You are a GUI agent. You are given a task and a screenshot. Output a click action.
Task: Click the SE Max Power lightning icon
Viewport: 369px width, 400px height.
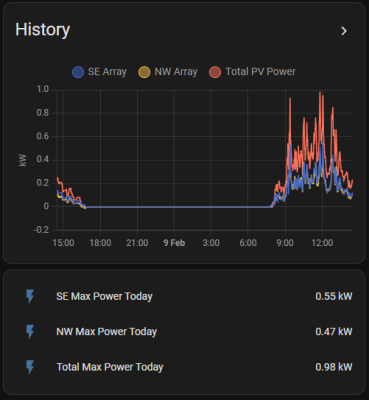30,296
